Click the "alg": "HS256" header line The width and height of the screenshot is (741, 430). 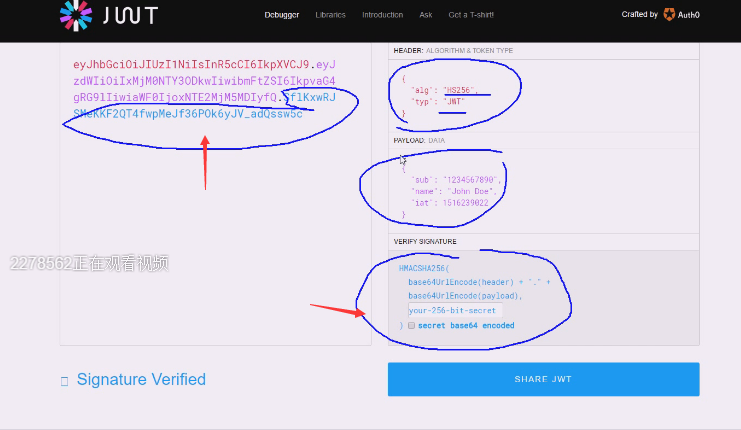point(445,90)
